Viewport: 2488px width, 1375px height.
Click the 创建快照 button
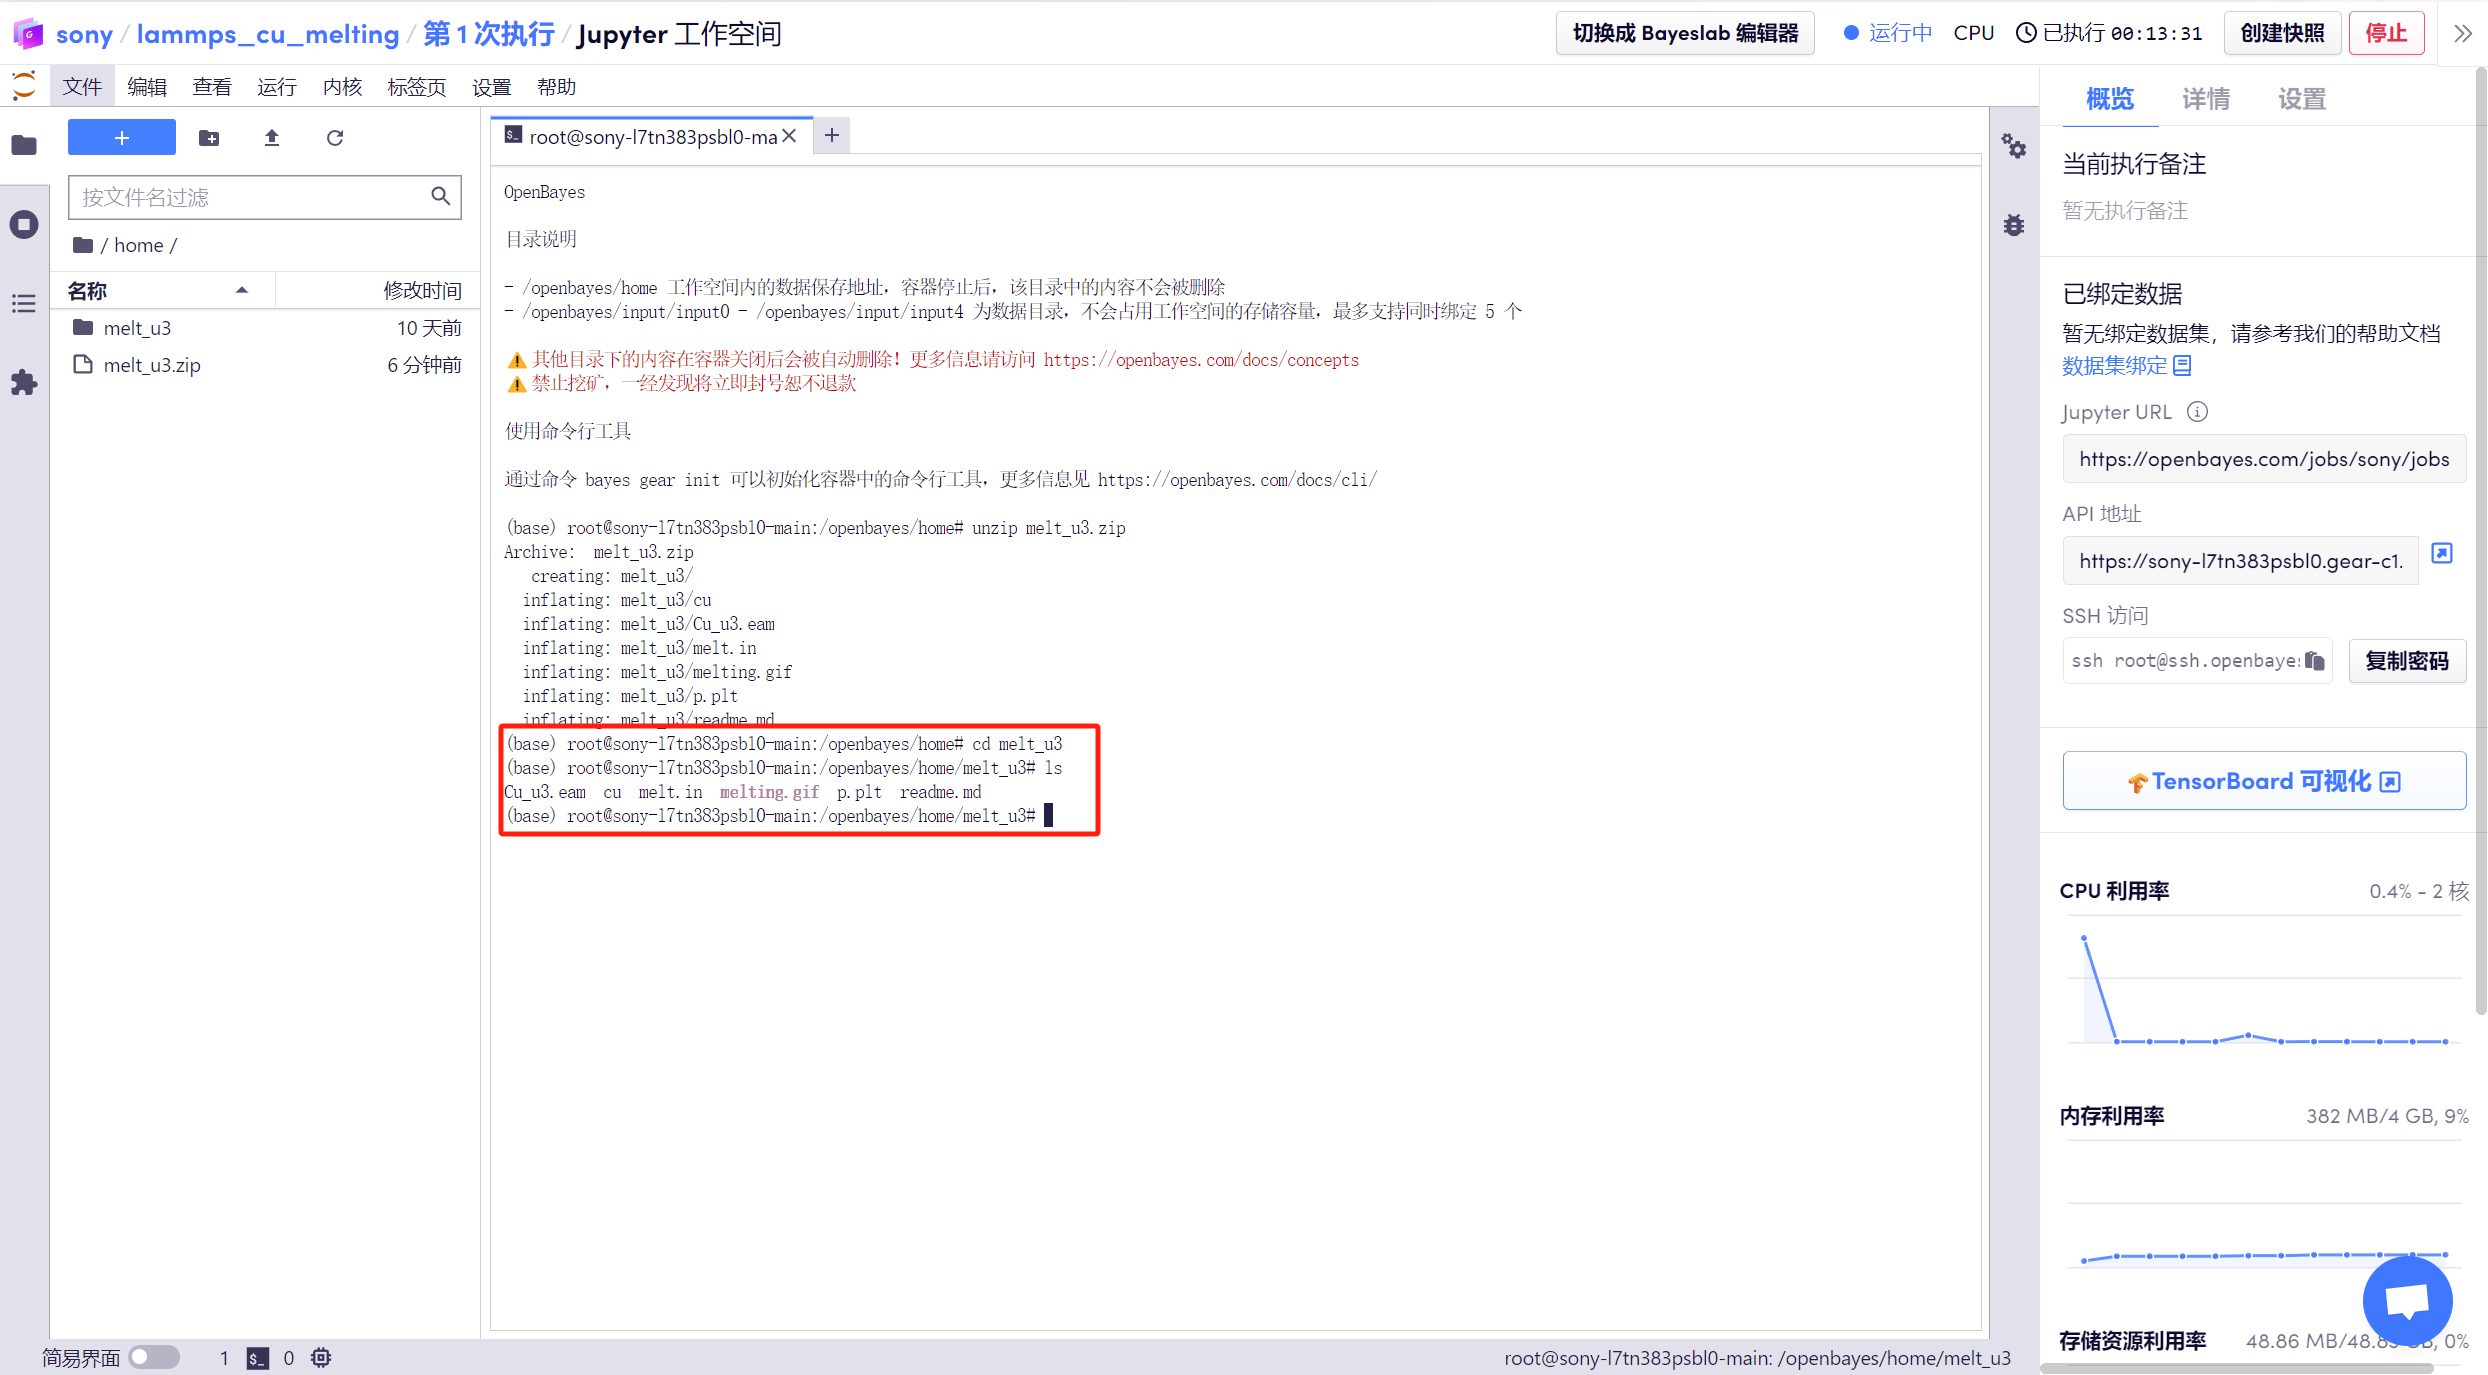point(2282,34)
